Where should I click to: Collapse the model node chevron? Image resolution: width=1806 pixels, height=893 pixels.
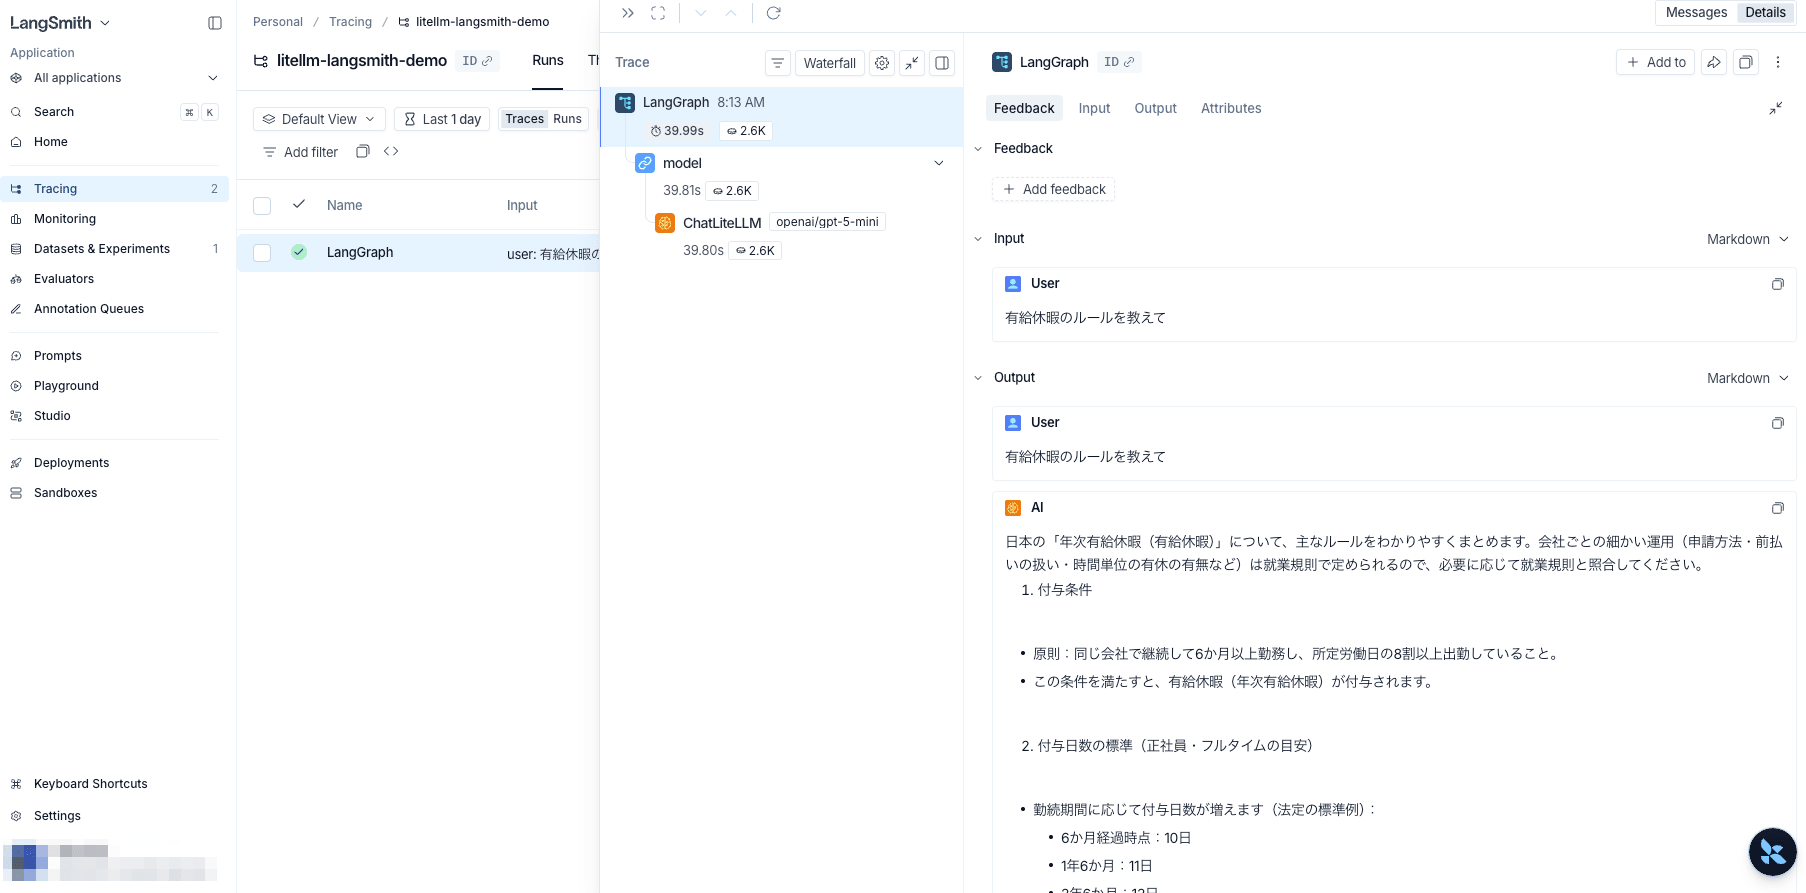click(x=939, y=163)
